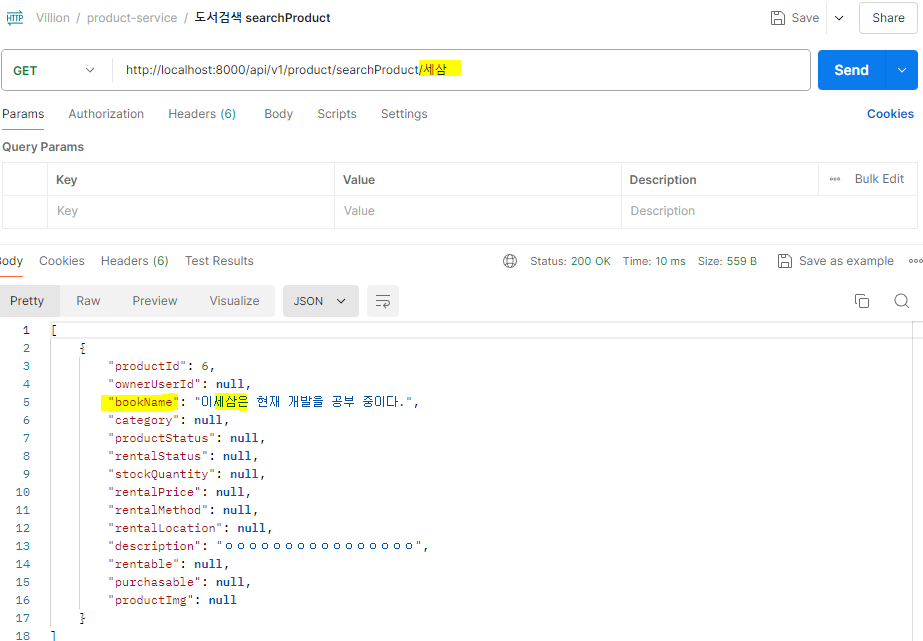Click the 도서검색 searchProduct request title
Viewport: 923px width, 641px height.
[x=263, y=18]
